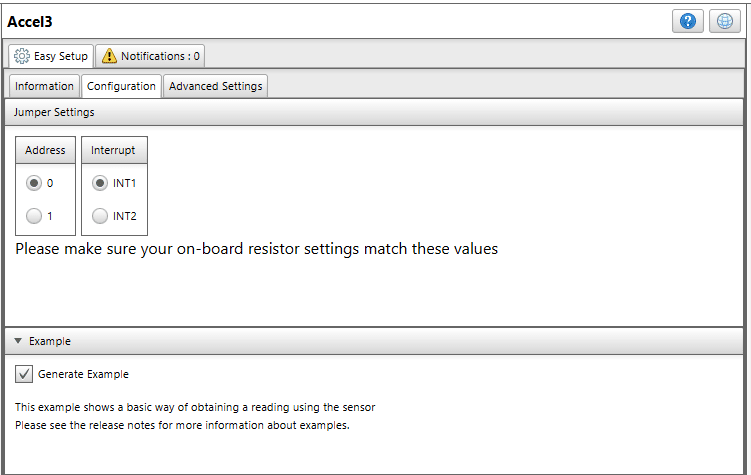Click the gear icon for Easy Setup
This screenshot has height=475, width=751.
point(22,56)
